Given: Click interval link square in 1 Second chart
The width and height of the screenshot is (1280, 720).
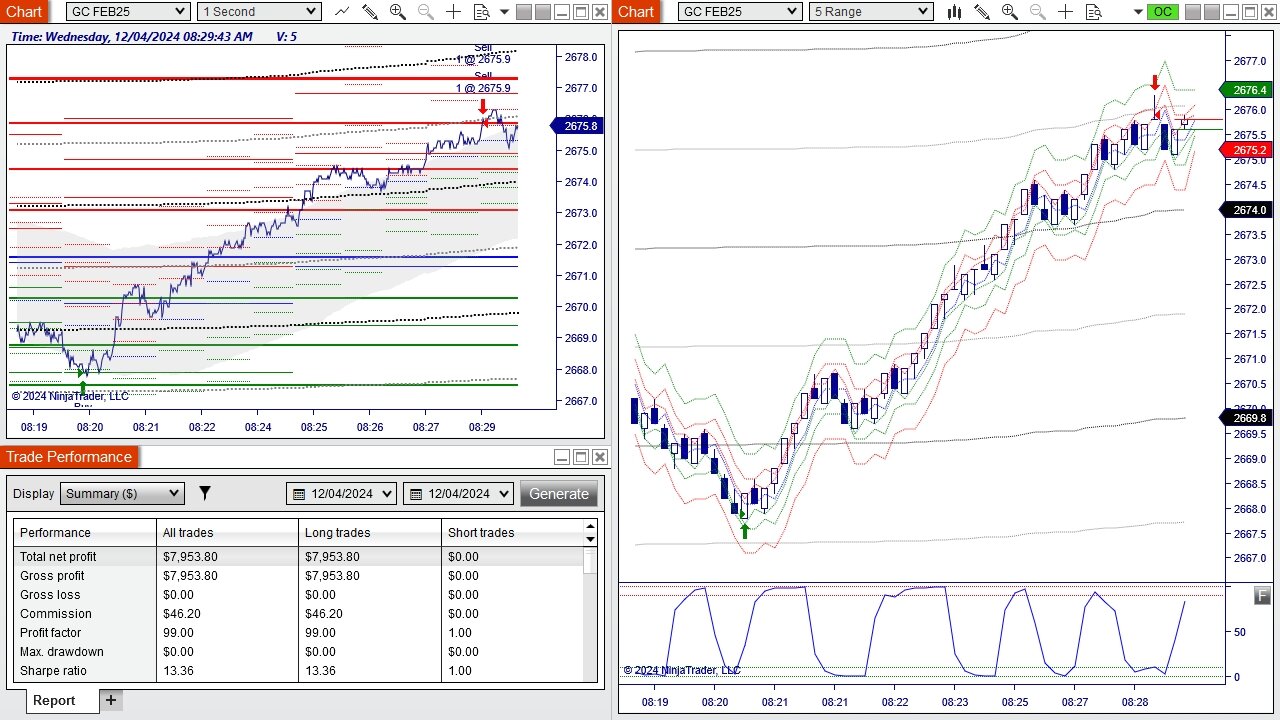Looking at the screenshot, I should tap(543, 12).
